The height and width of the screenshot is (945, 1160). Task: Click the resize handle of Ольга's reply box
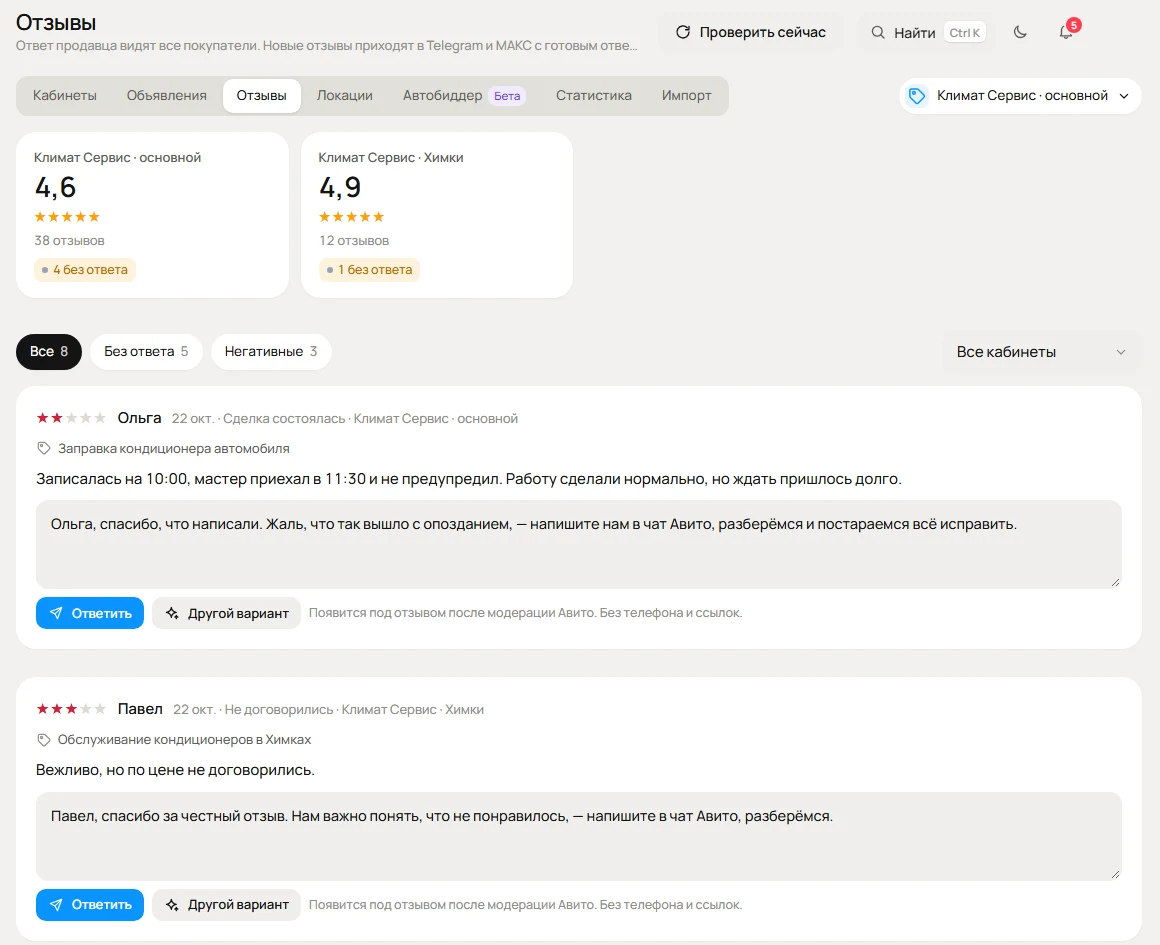click(1115, 582)
